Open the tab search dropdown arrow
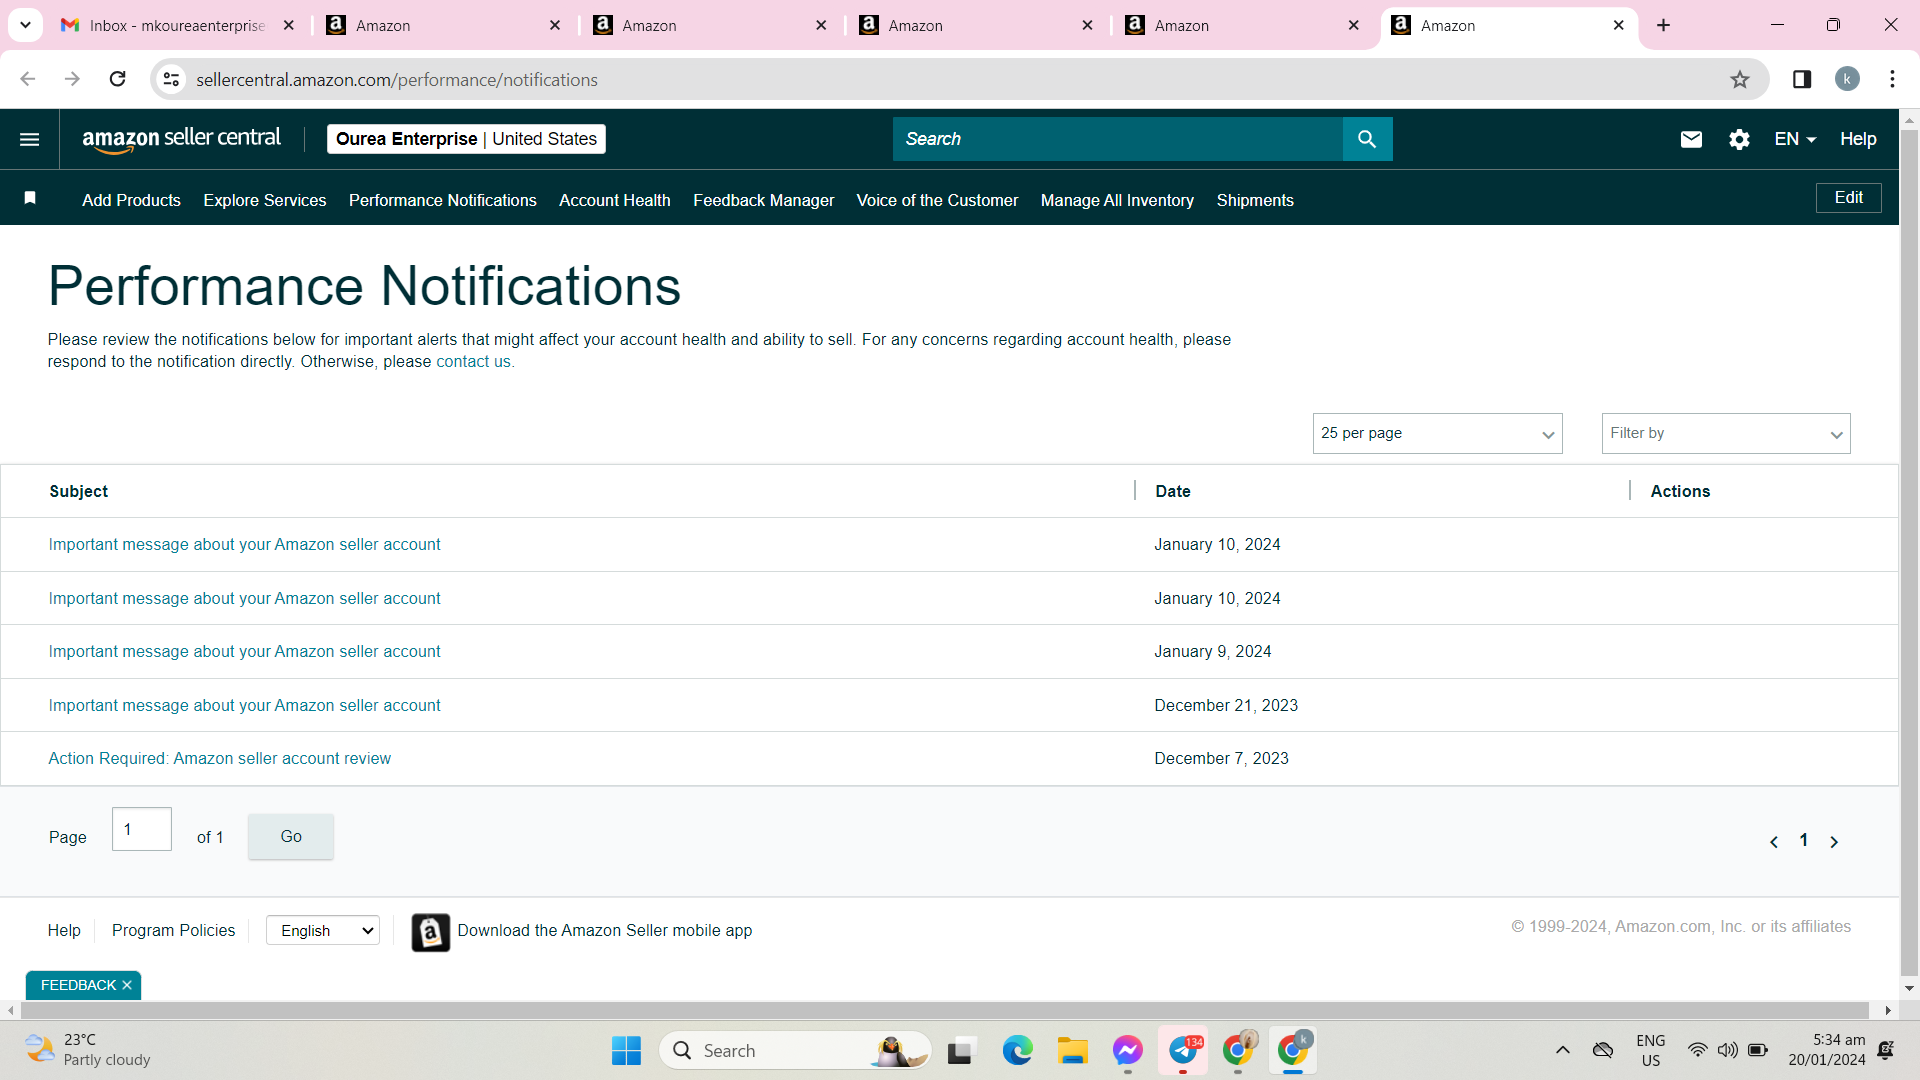Viewport: 1920px width, 1080px height. [25, 25]
